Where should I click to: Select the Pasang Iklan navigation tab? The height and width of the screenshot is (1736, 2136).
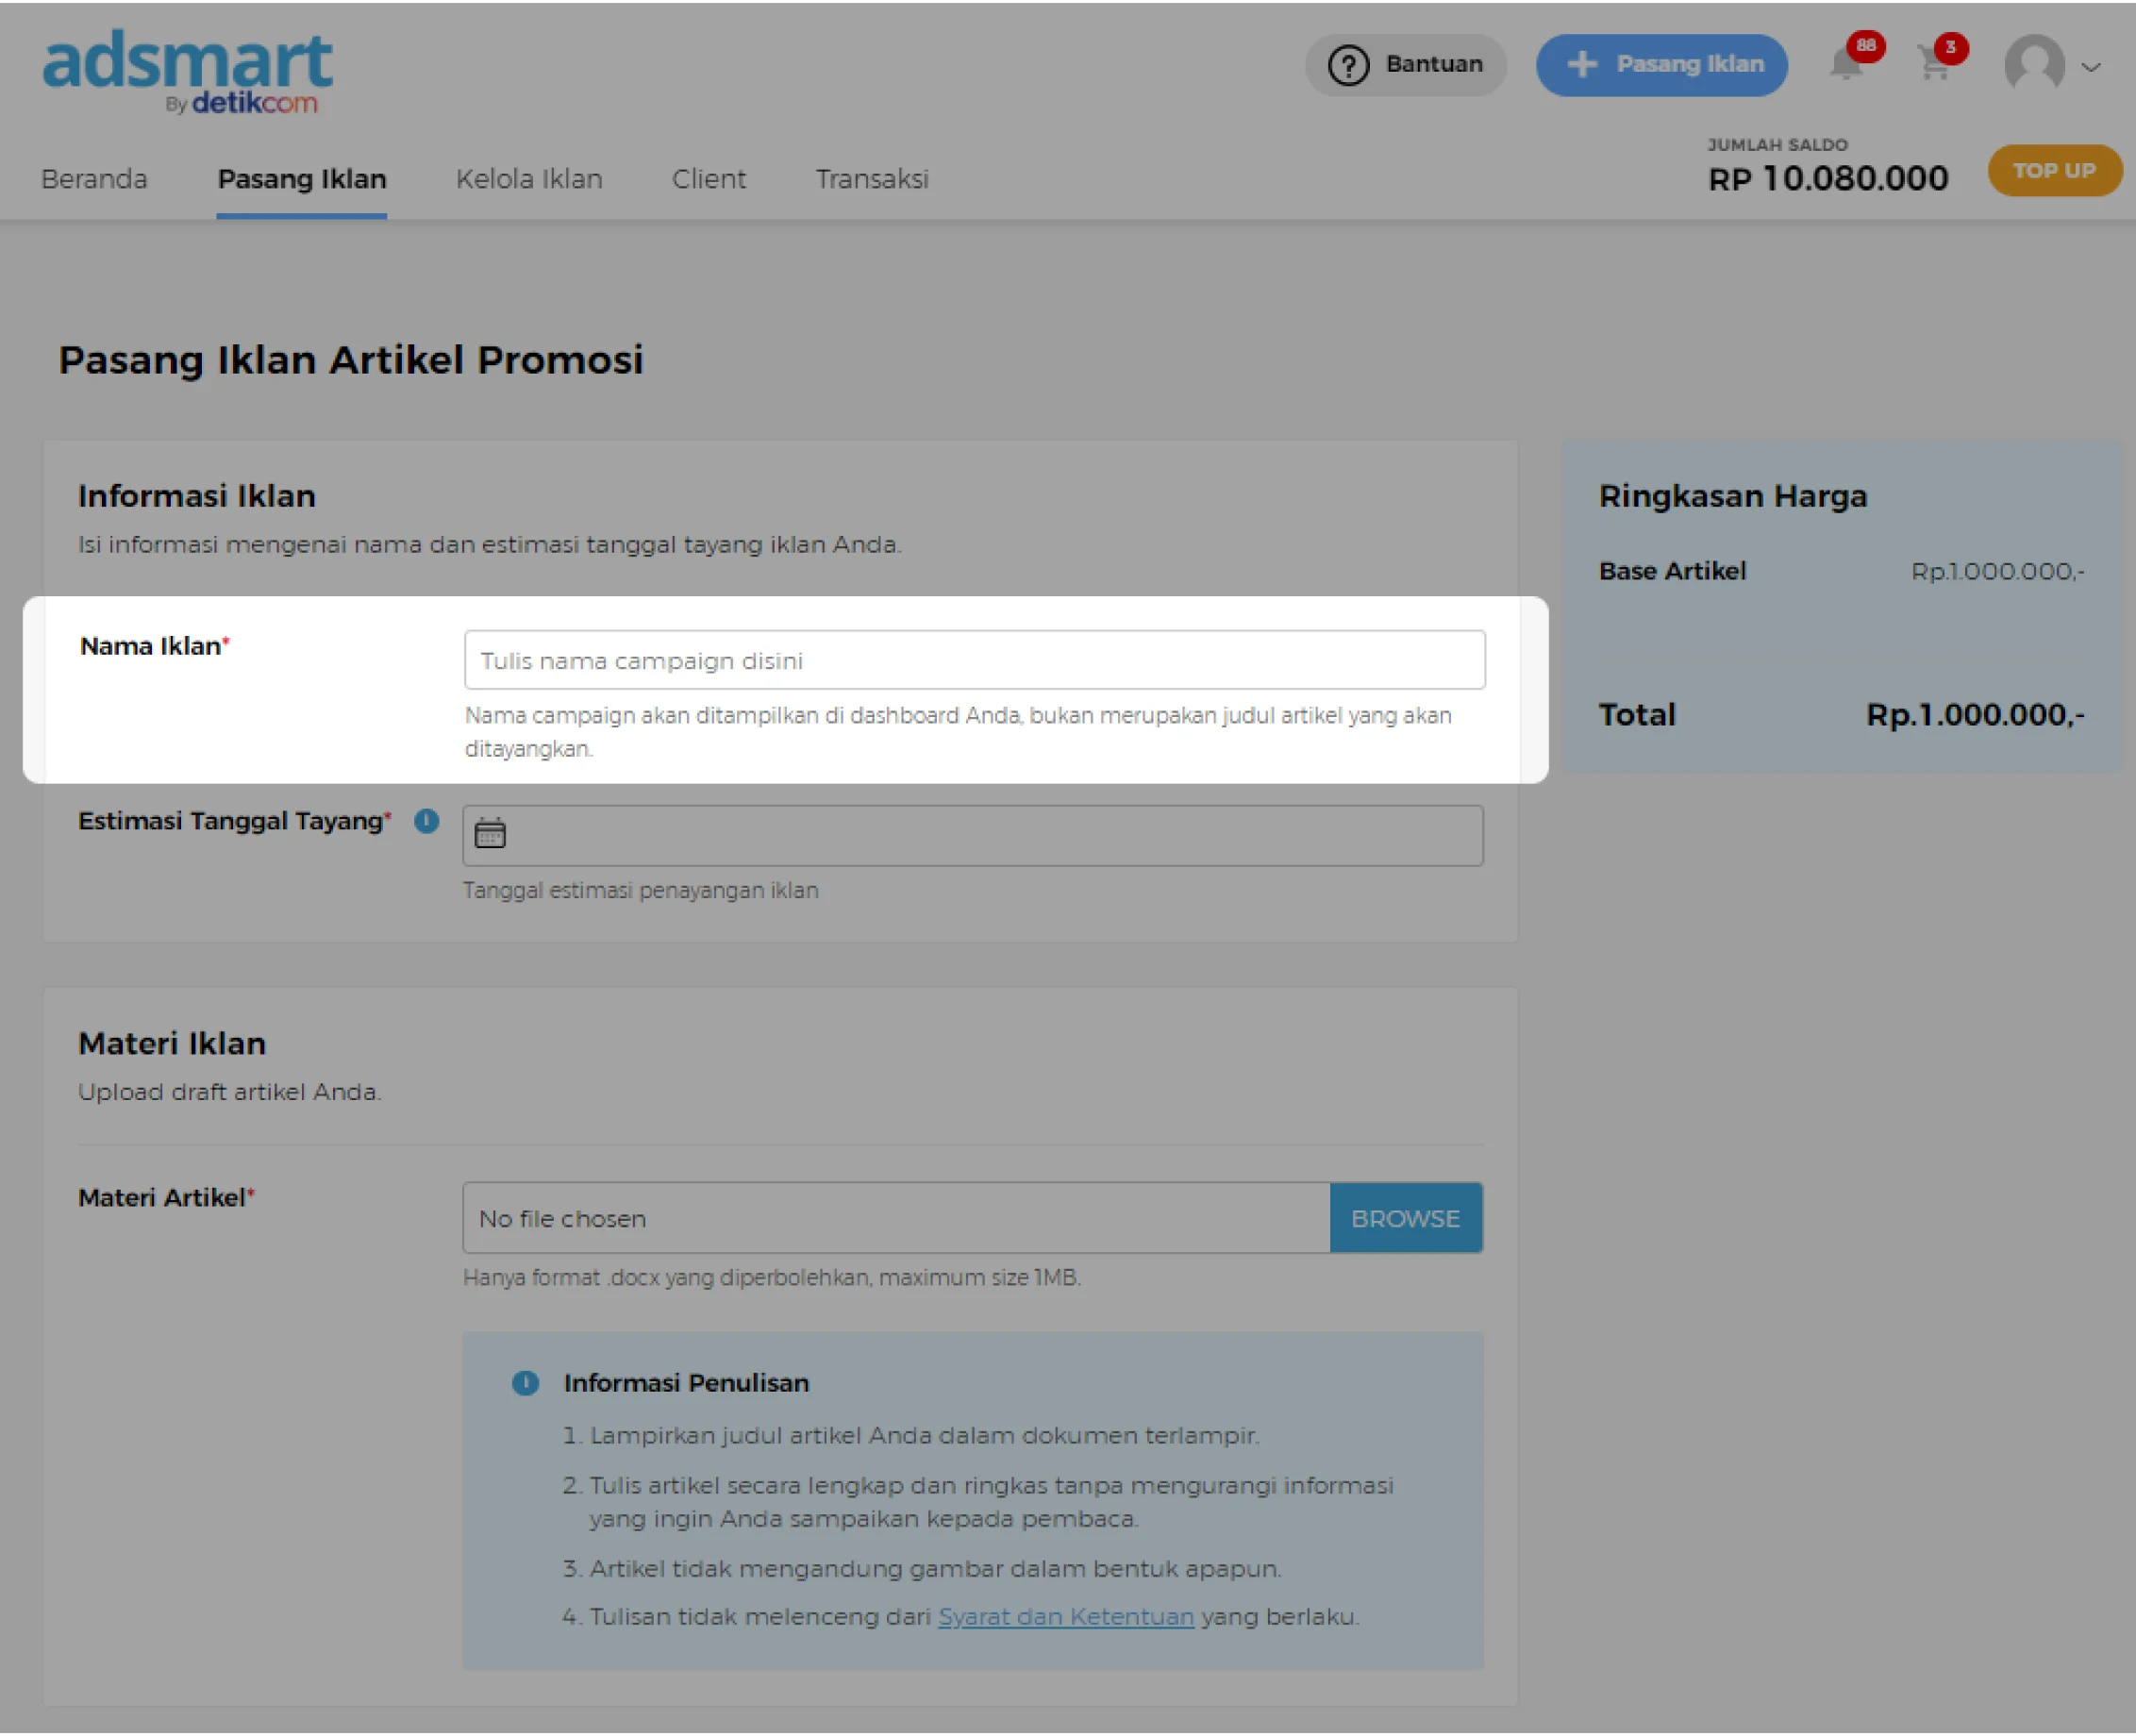(x=302, y=179)
